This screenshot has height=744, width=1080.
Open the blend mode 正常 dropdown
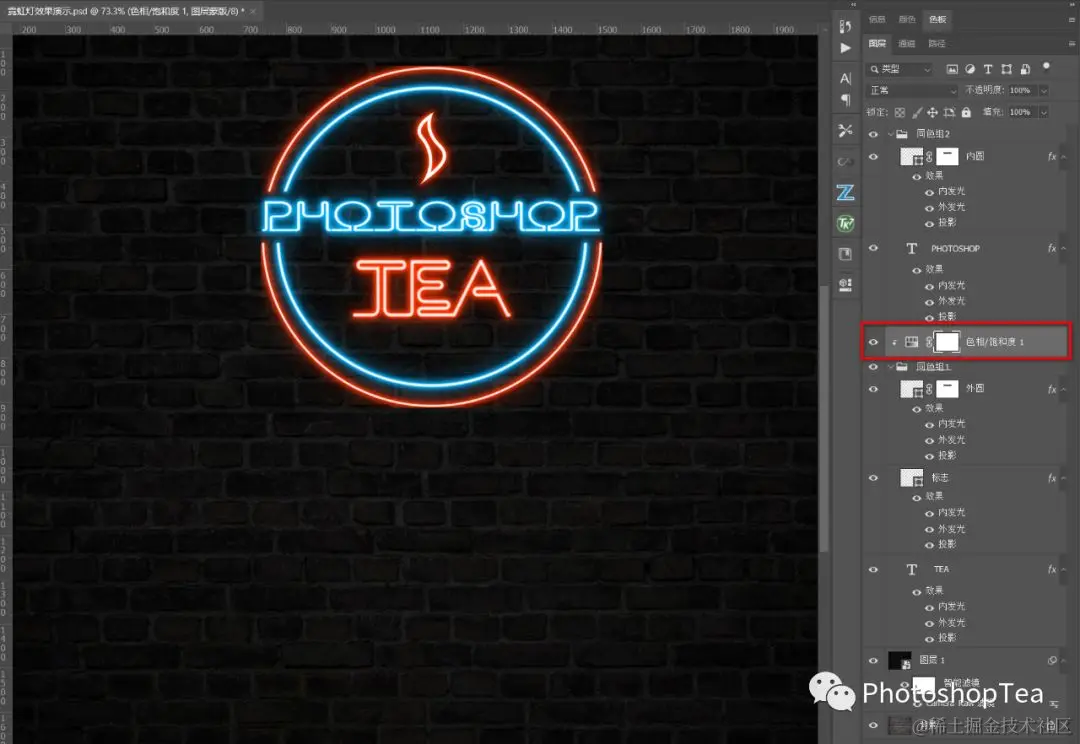pos(911,90)
